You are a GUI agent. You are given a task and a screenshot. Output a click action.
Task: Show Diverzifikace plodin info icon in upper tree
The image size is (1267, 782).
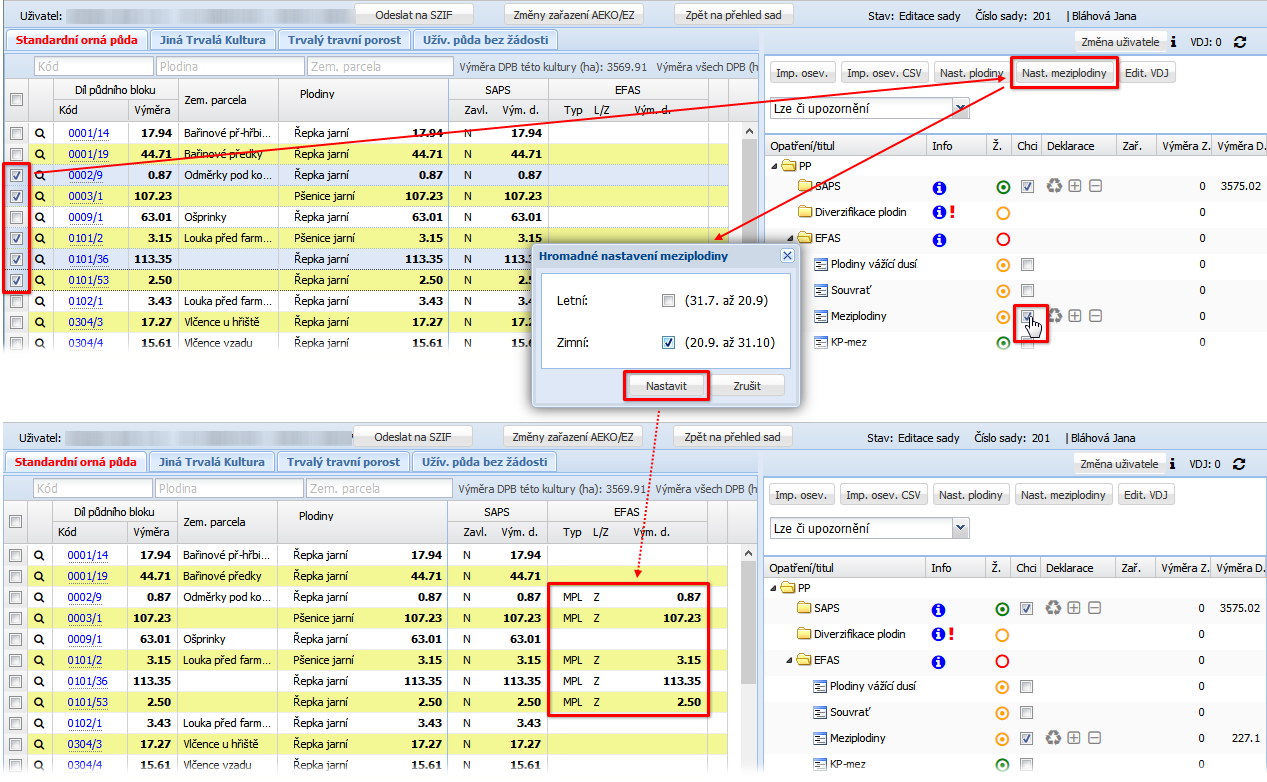pyautogui.click(x=938, y=213)
